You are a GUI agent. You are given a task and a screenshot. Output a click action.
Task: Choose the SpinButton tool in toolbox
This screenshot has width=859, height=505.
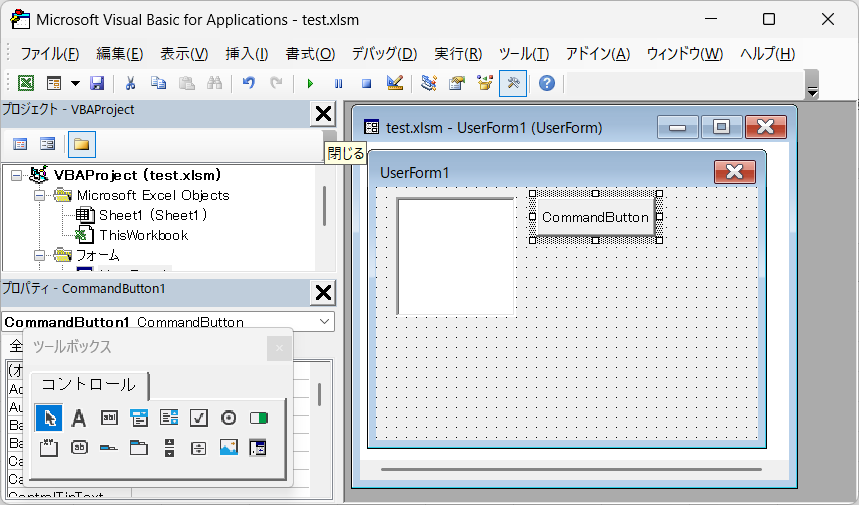(198, 448)
